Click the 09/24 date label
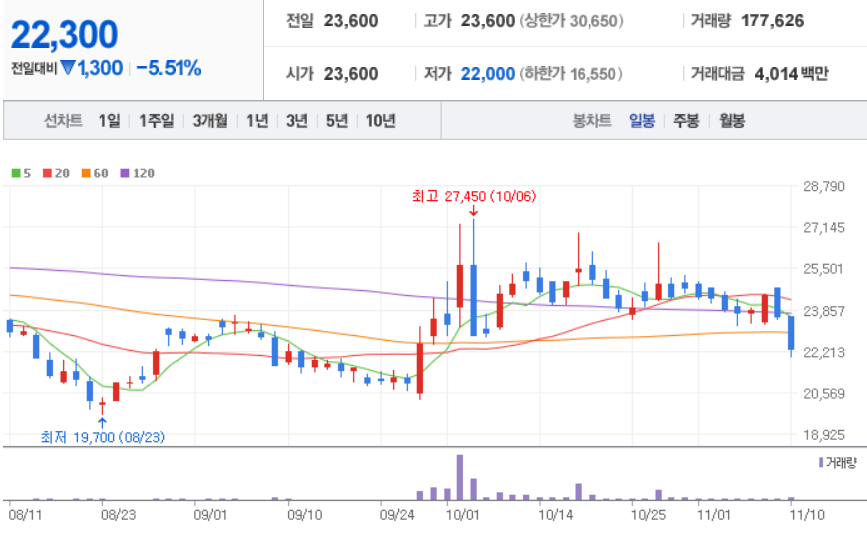The width and height of the screenshot is (867, 538). click(397, 515)
